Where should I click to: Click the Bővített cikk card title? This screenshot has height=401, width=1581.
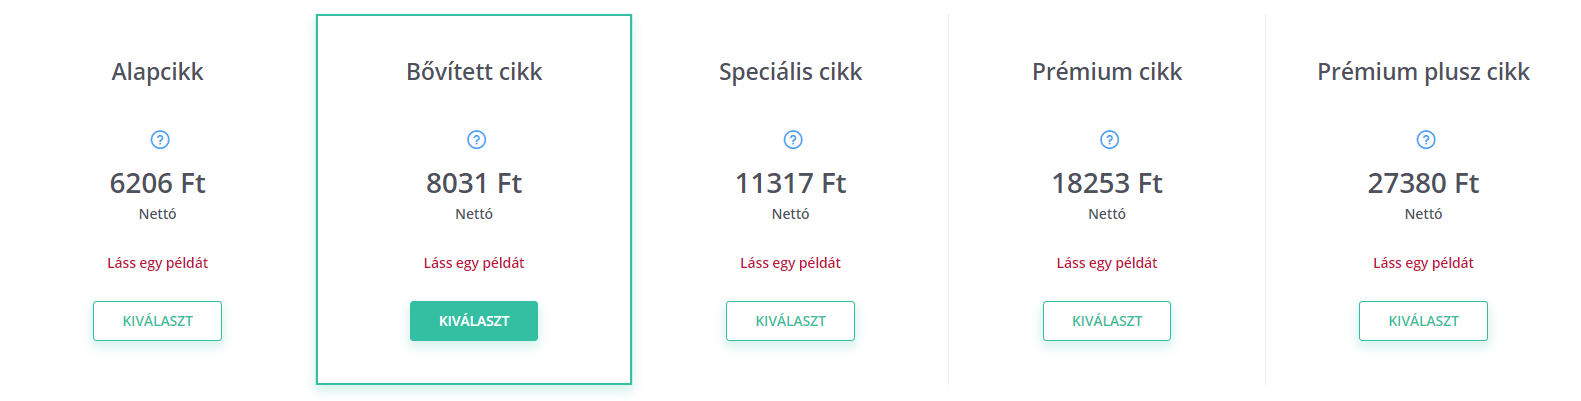(474, 72)
